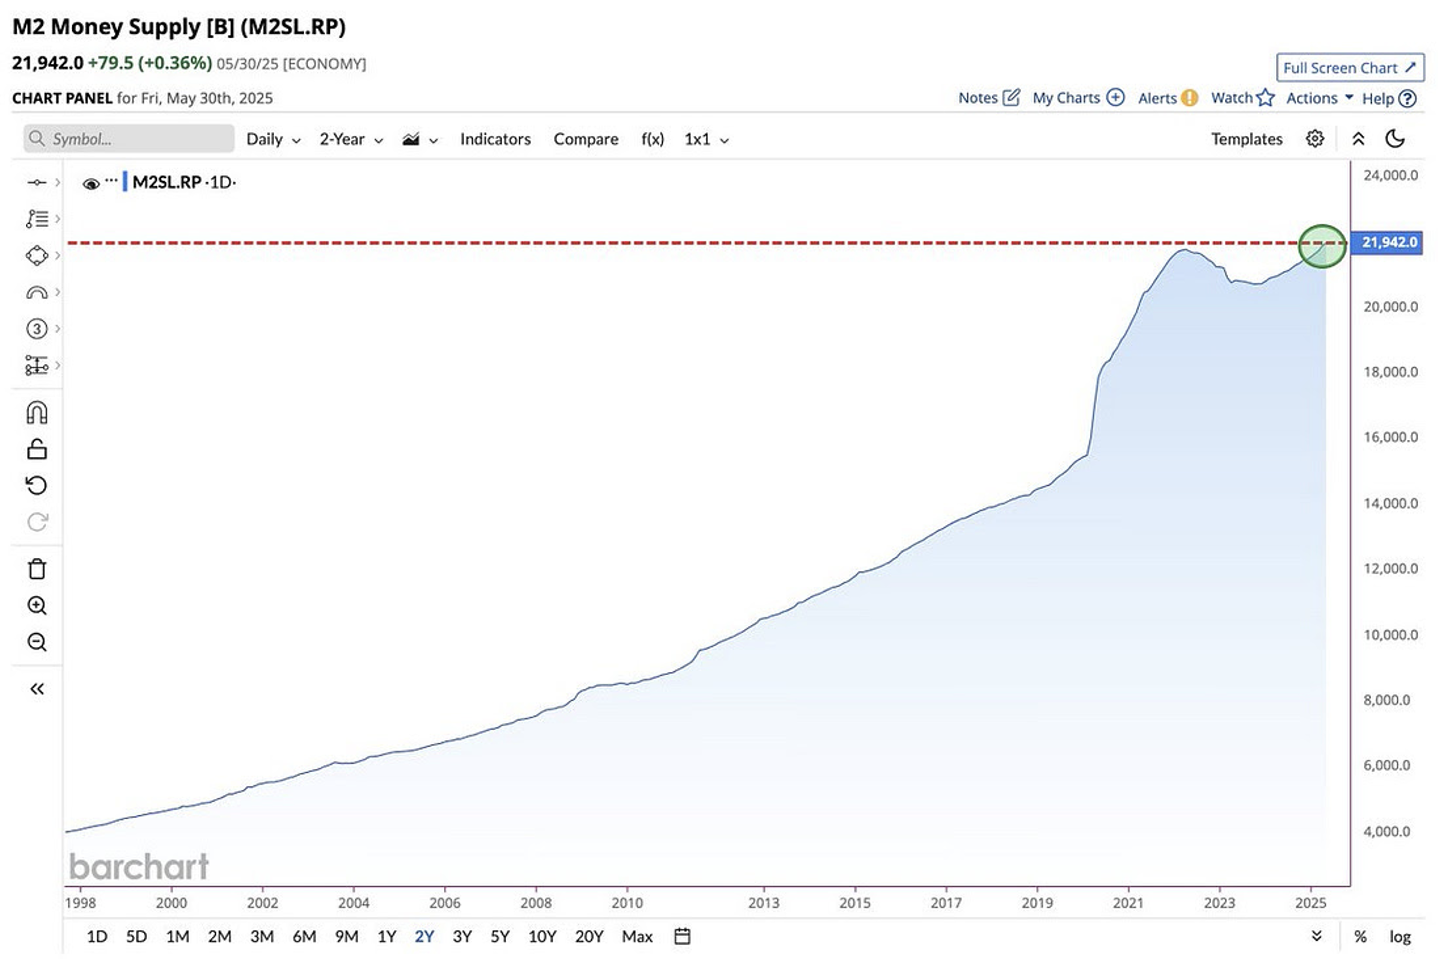Open the Daily frequency dropdown

(x=273, y=139)
